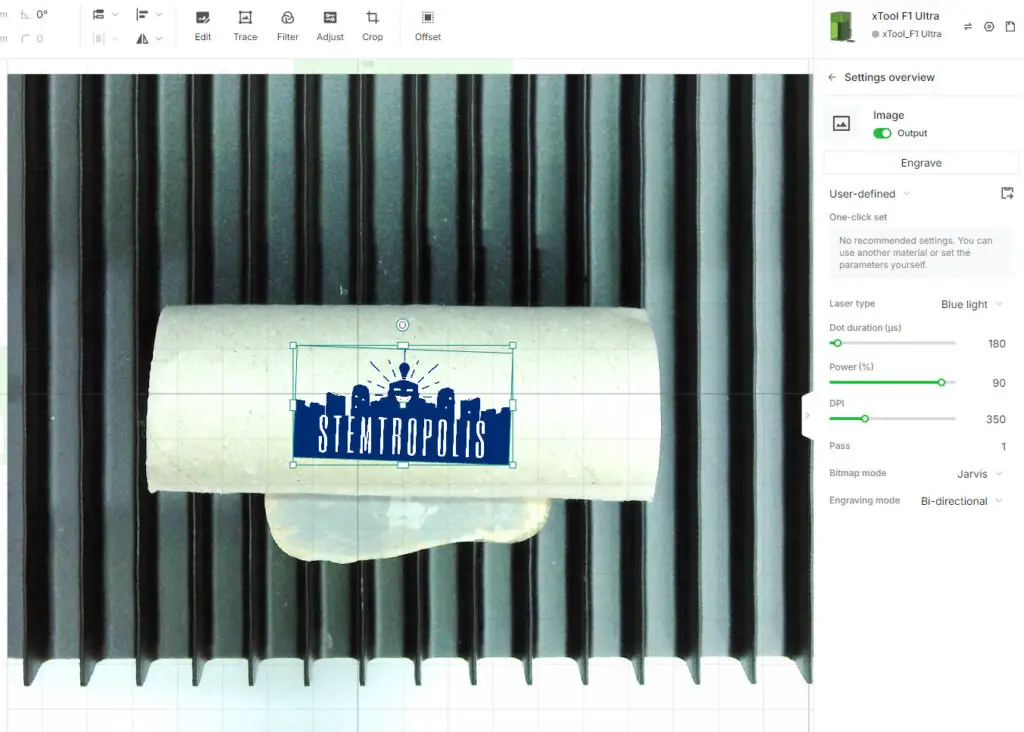Go back from Settings overview
This screenshot has height=732, width=1024.
832,77
